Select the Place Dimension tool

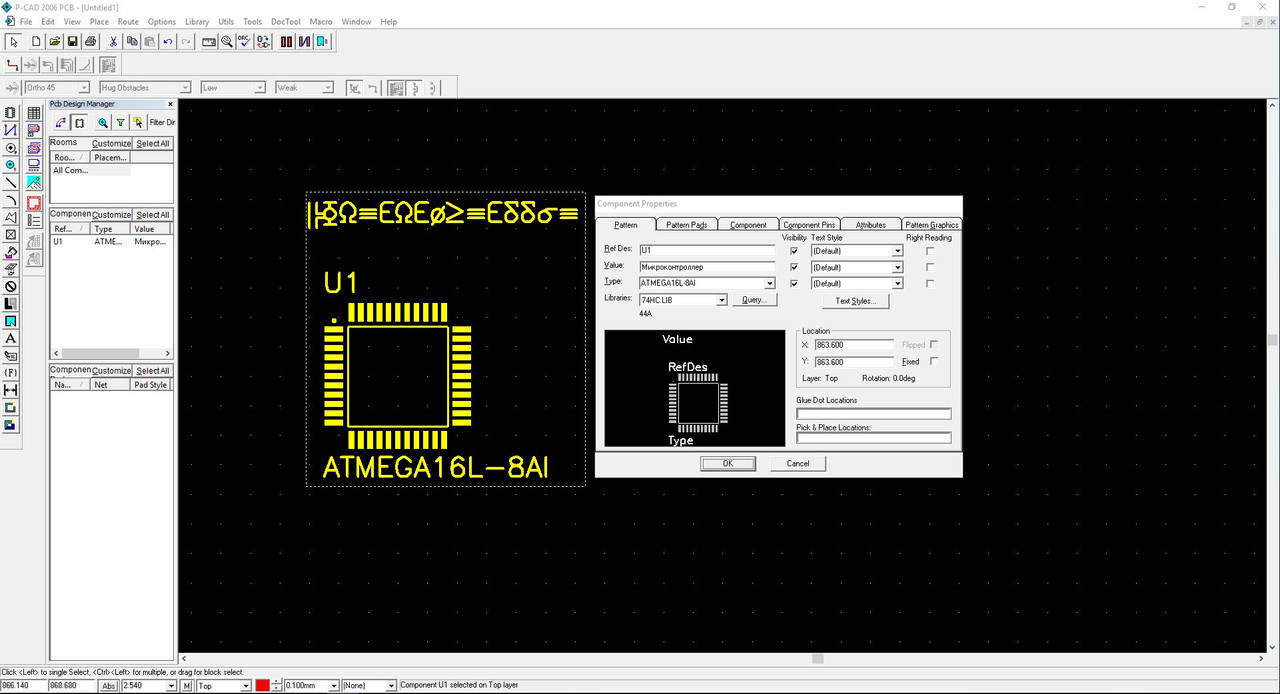pyautogui.click(x=10, y=390)
